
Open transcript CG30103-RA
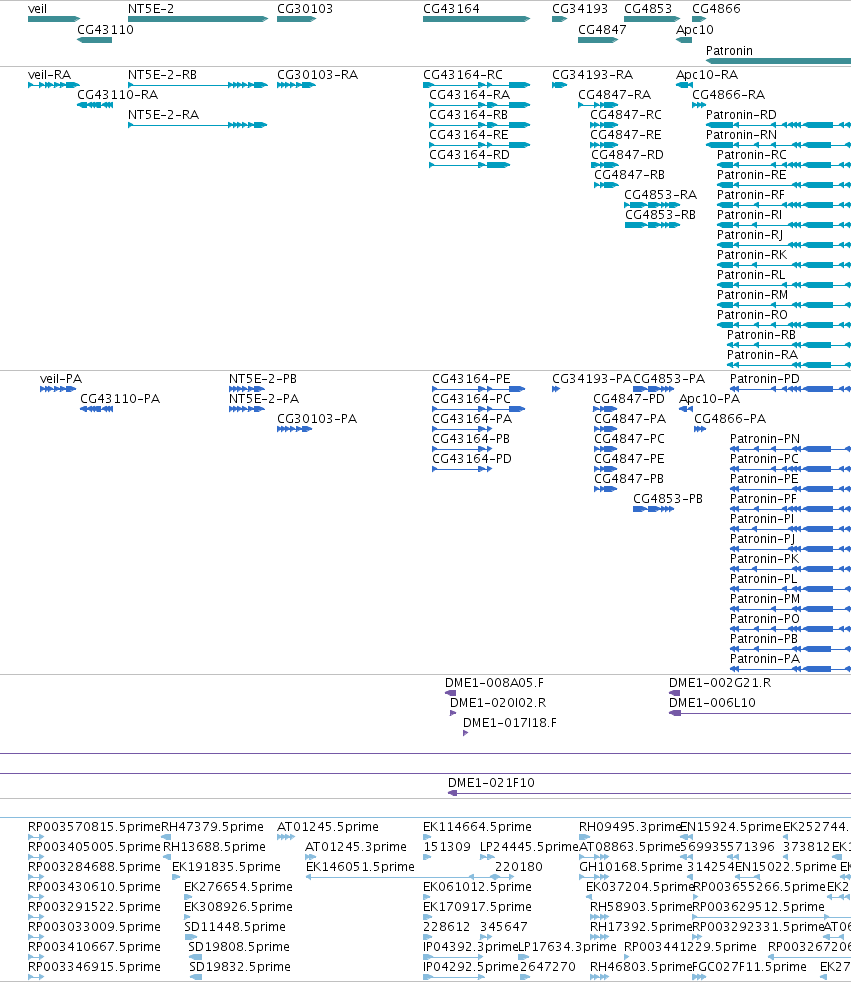coord(317,75)
